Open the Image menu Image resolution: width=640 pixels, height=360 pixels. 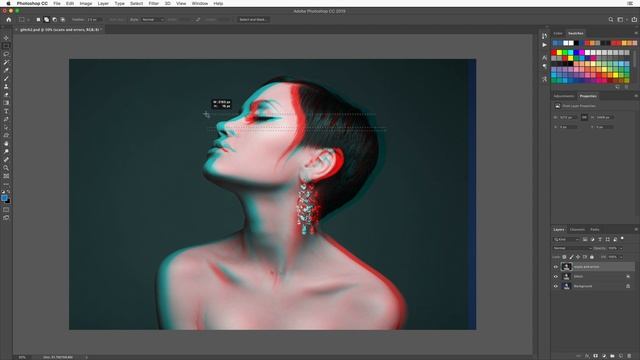86,3
